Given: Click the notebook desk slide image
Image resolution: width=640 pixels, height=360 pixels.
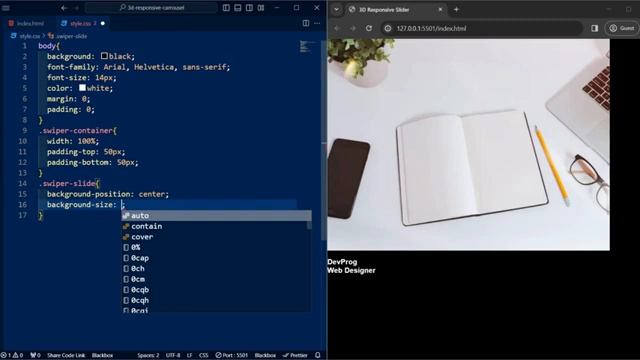Looking at the screenshot, I should pyautogui.click(x=469, y=144).
